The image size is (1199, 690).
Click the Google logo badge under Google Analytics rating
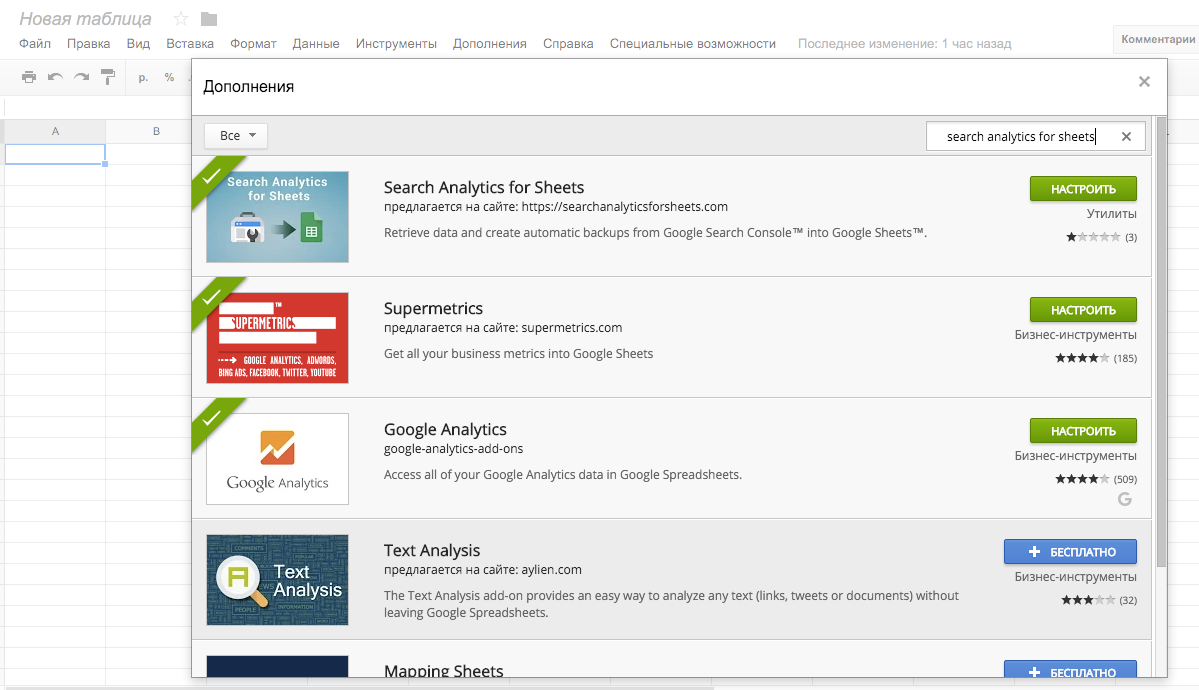(x=1125, y=500)
